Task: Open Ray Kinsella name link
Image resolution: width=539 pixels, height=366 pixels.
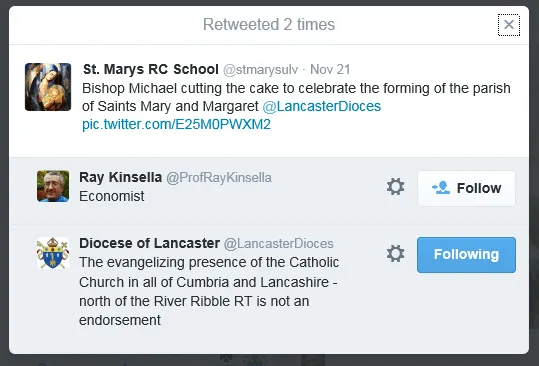Action: [120, 177]
